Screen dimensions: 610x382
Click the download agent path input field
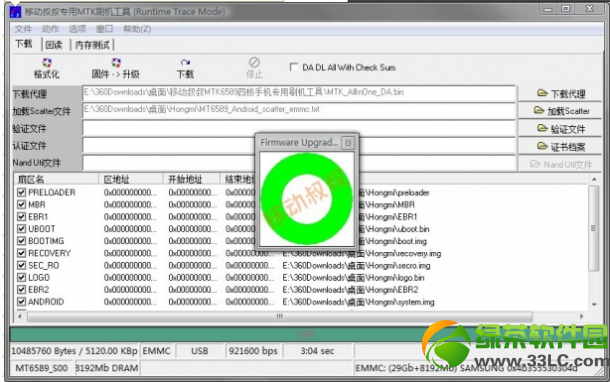pos(299,93)
